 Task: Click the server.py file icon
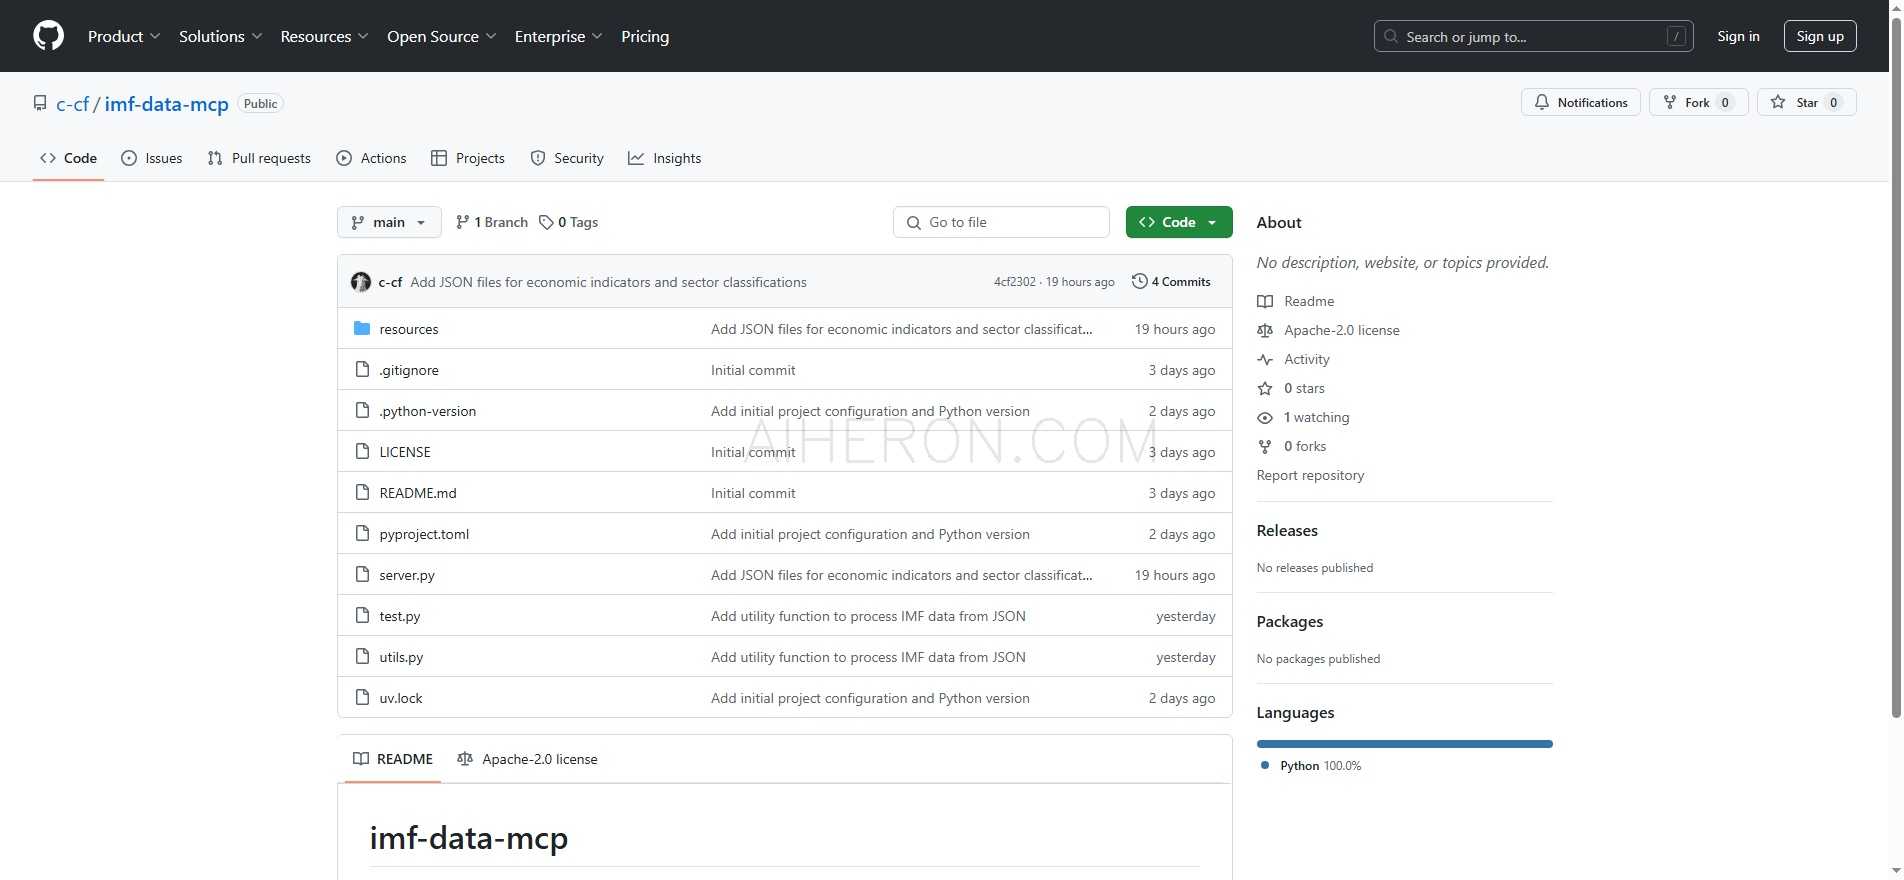point(362,574)
